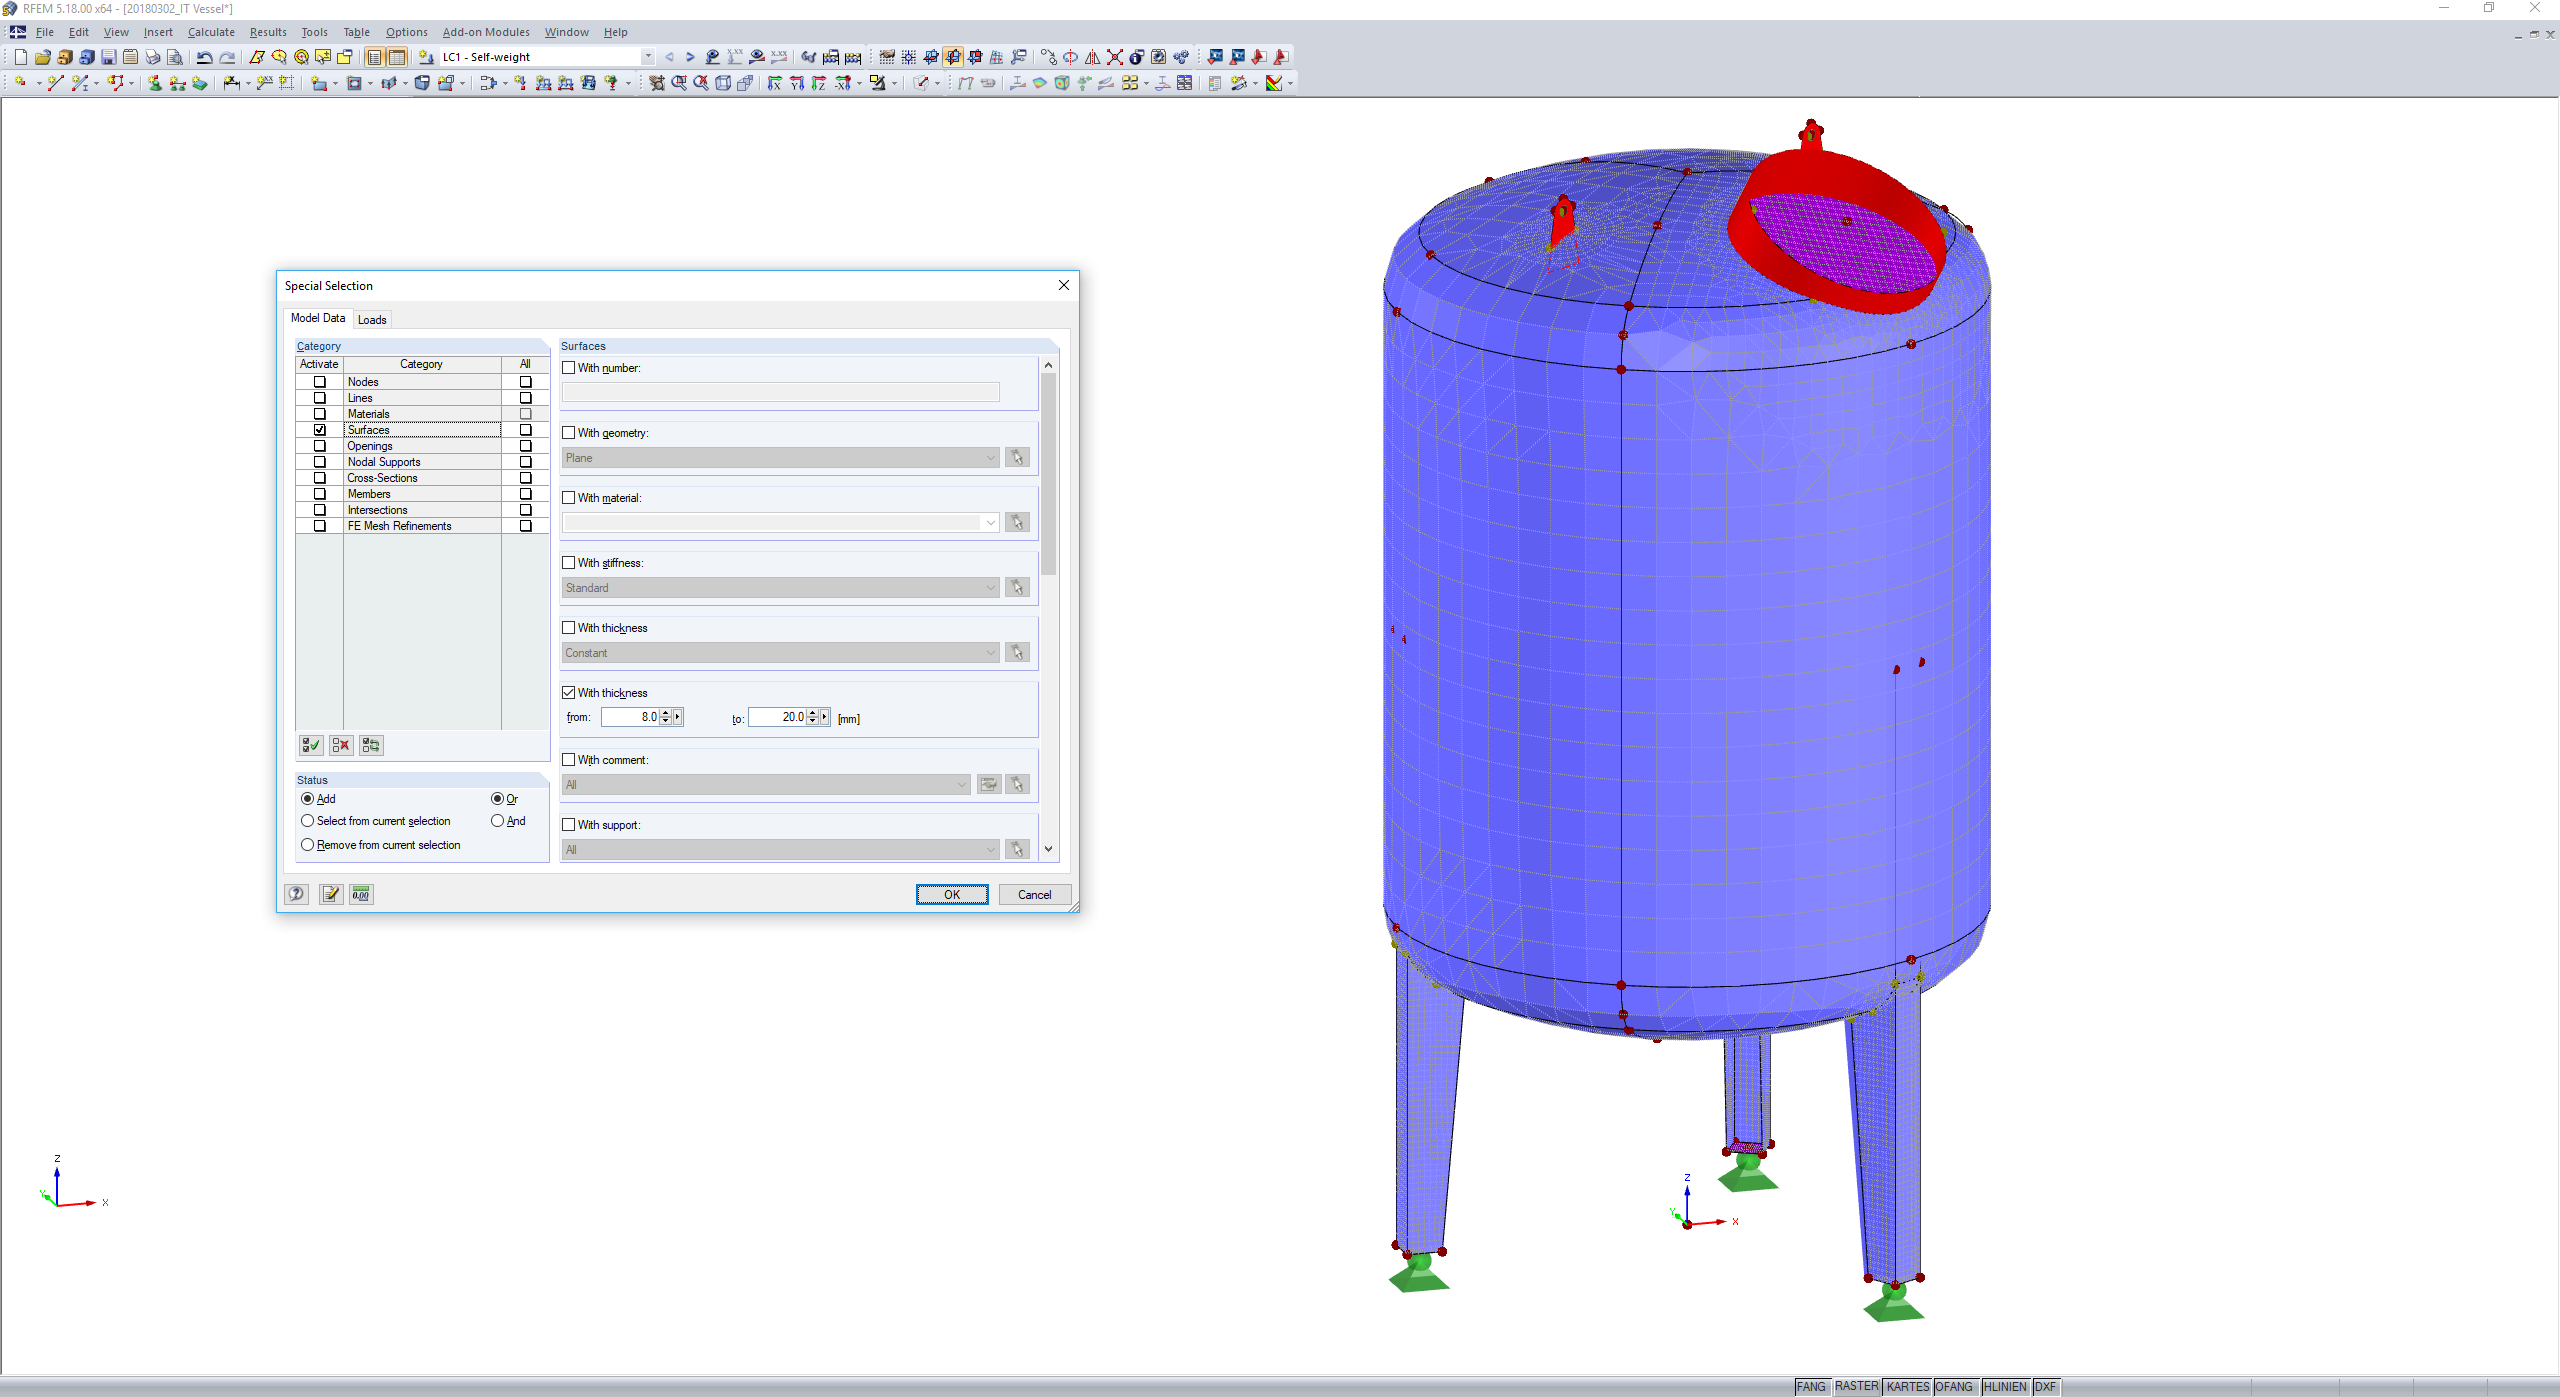Click the Cancel button

1034,895
